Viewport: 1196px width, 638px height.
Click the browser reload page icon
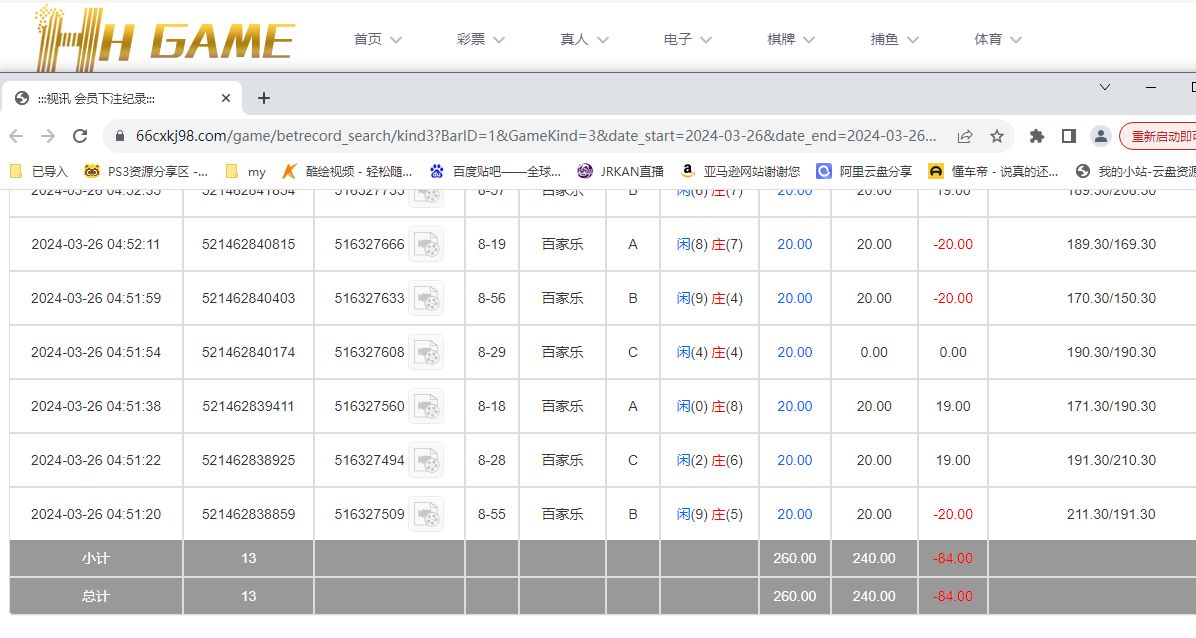pyautogui.click(x=81, y=136)
